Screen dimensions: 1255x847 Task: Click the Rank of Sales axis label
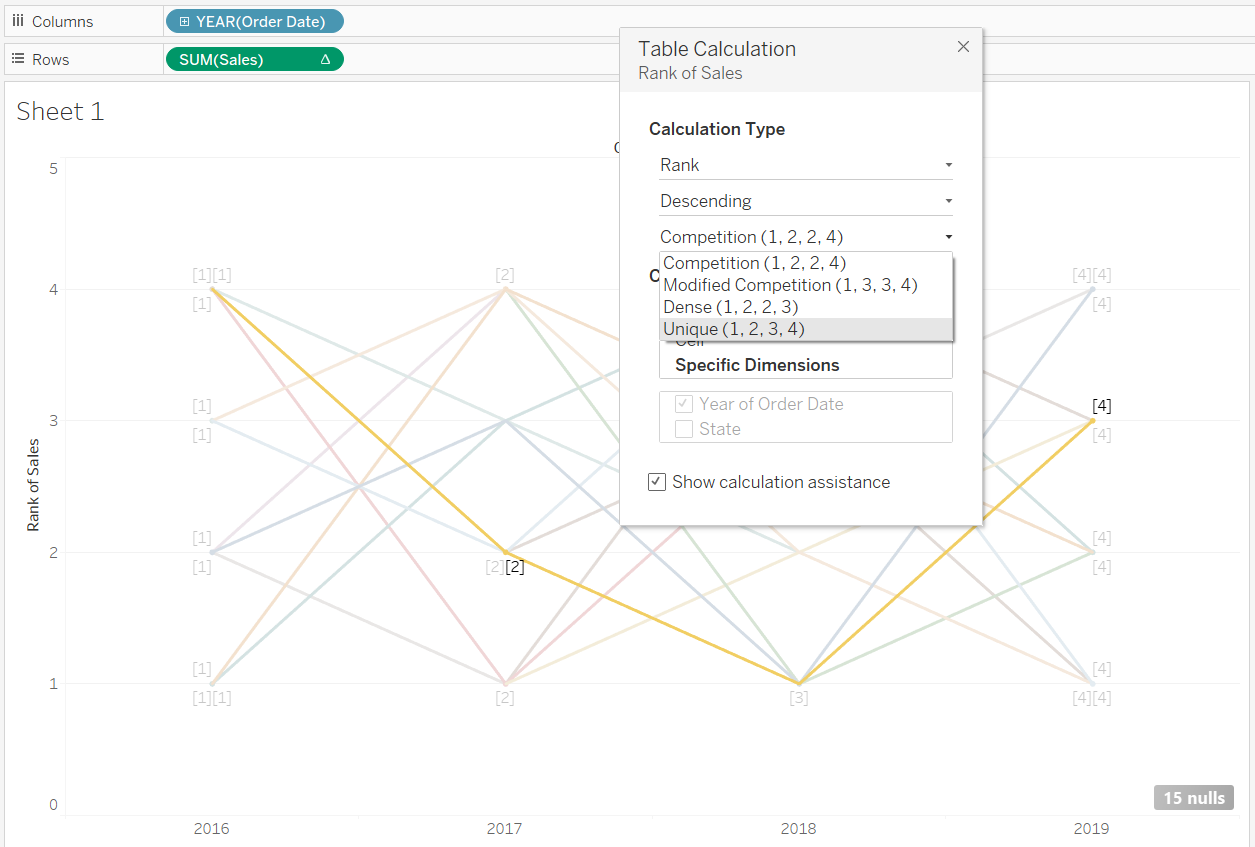click(x=34, y=485)
